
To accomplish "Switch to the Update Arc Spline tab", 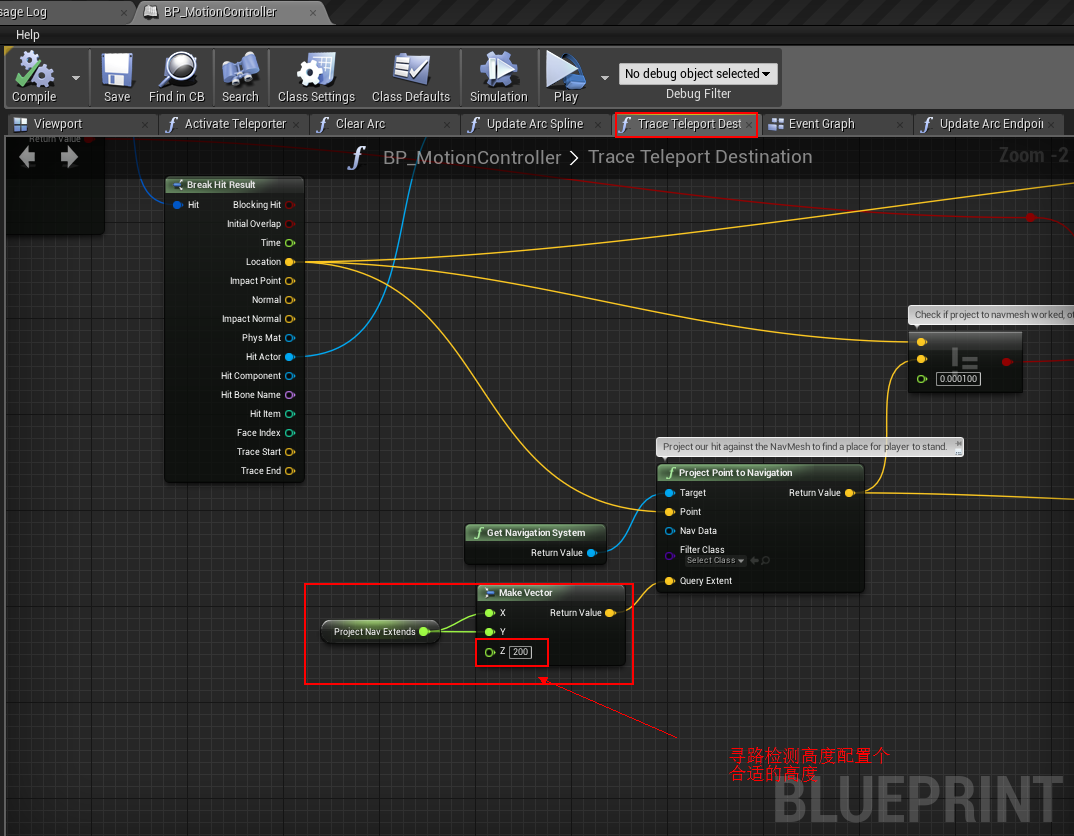I will [534, 124].
